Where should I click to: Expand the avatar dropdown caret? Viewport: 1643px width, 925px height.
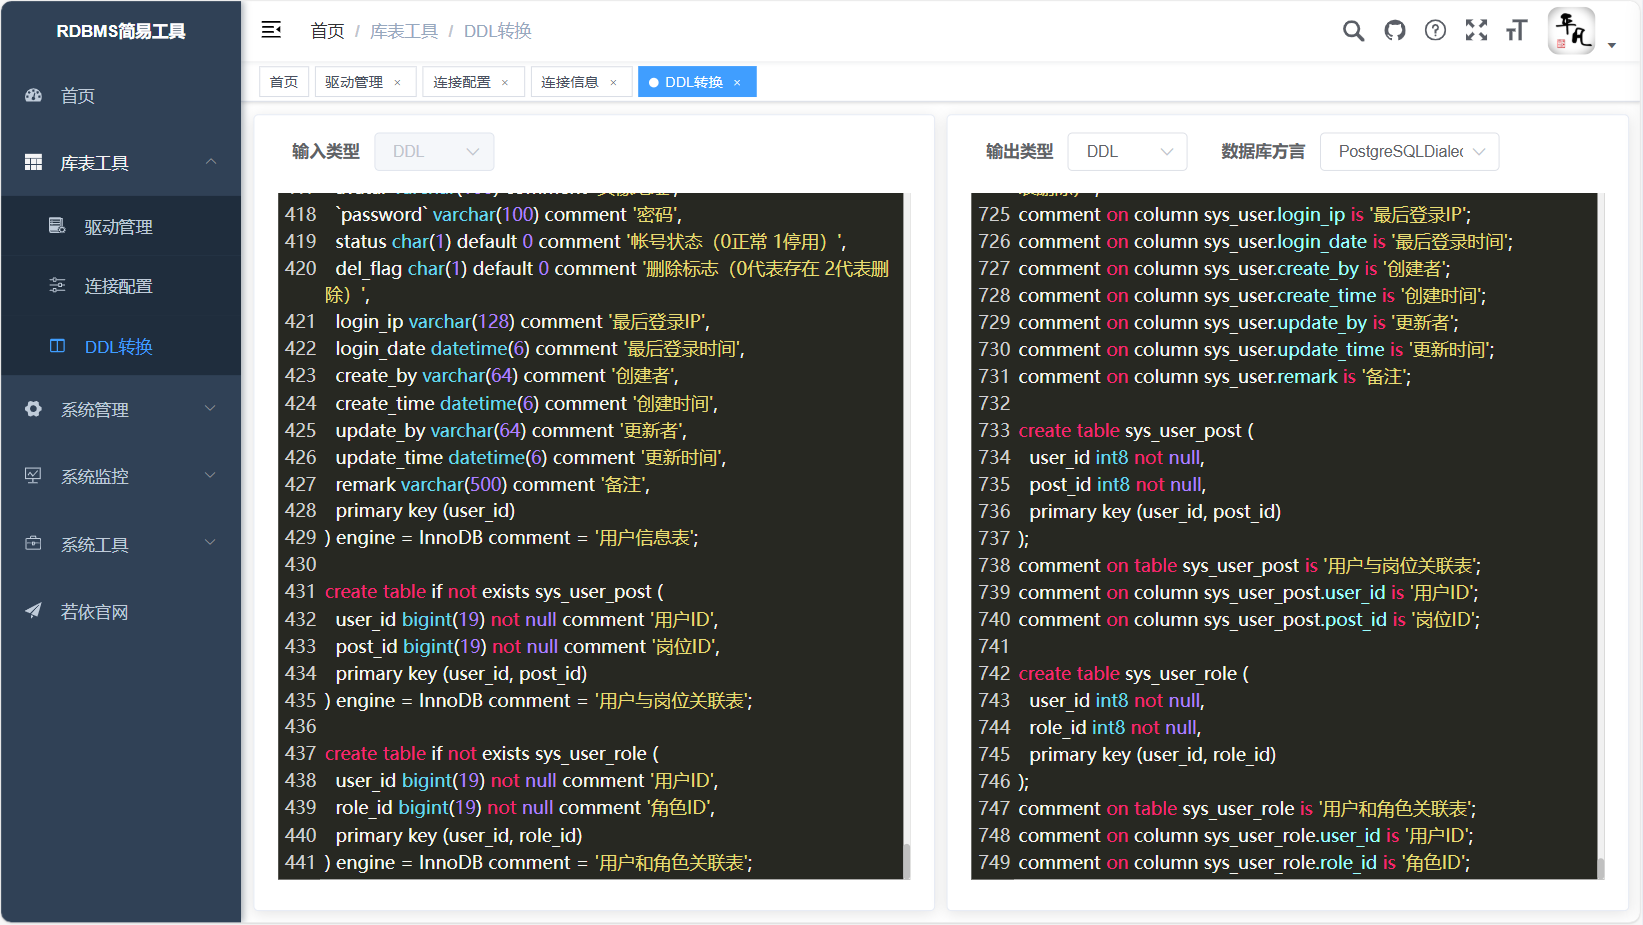(x=1611, y=45)
